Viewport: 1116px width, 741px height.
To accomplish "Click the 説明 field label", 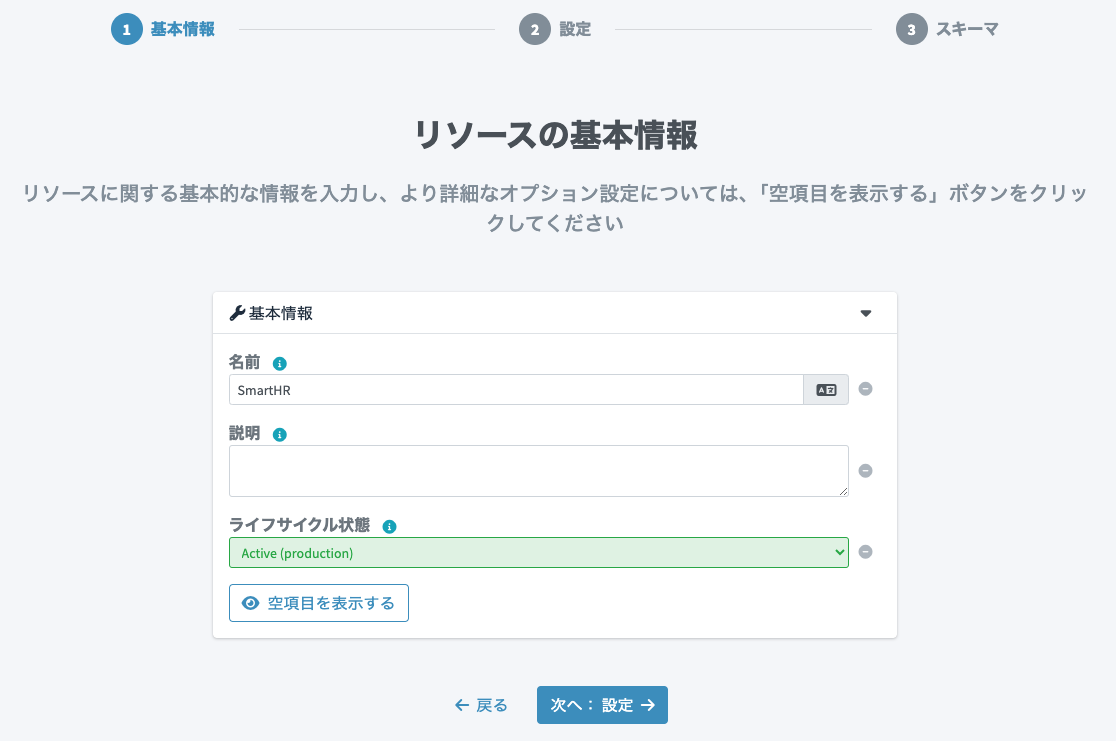I will (x=244, y=433).
